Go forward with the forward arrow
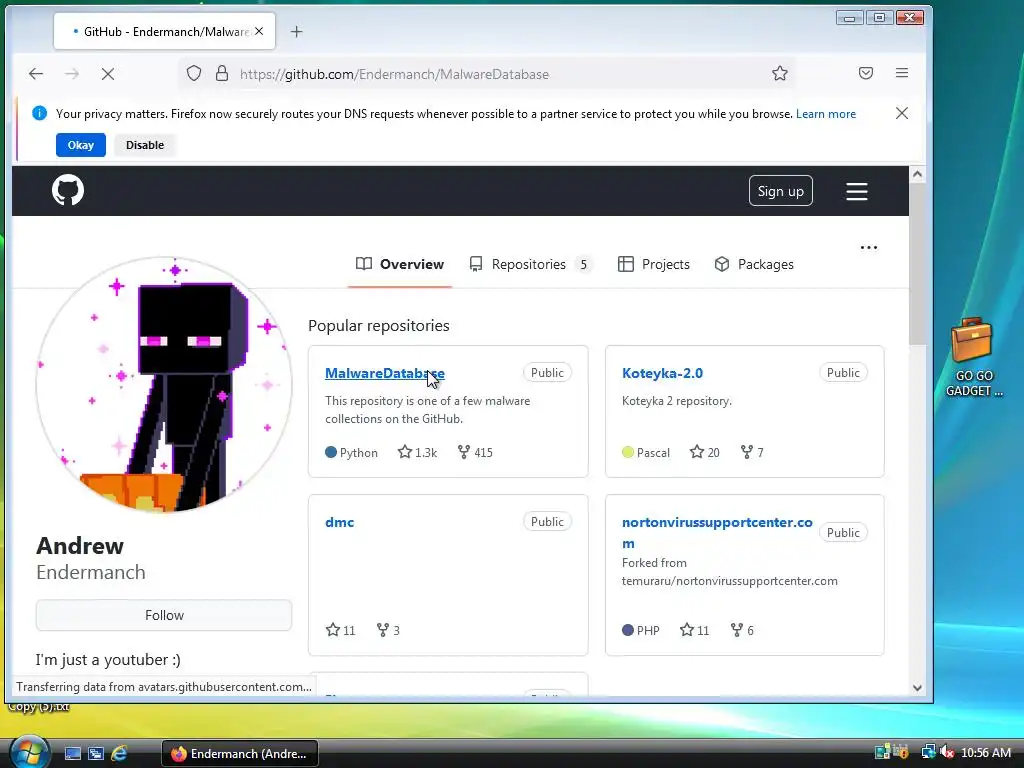This screenshot has height=768, width=1024. 72,74
